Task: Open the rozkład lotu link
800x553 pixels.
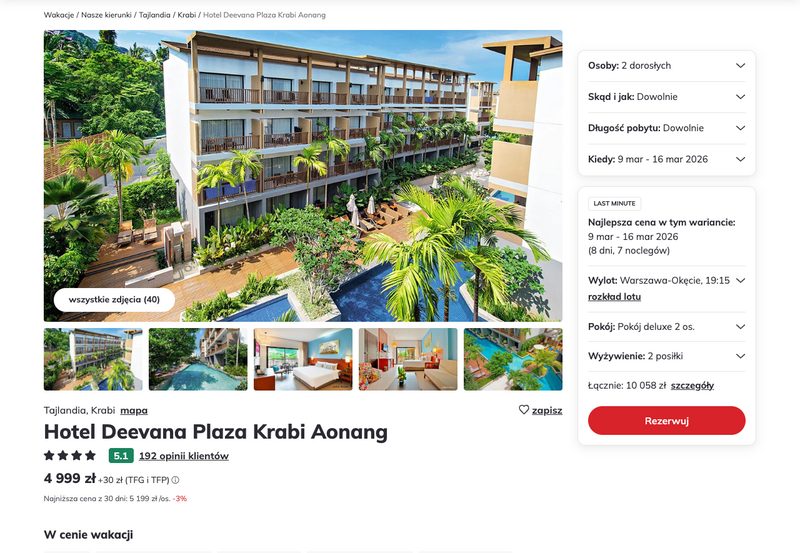Action: point(614,296)
